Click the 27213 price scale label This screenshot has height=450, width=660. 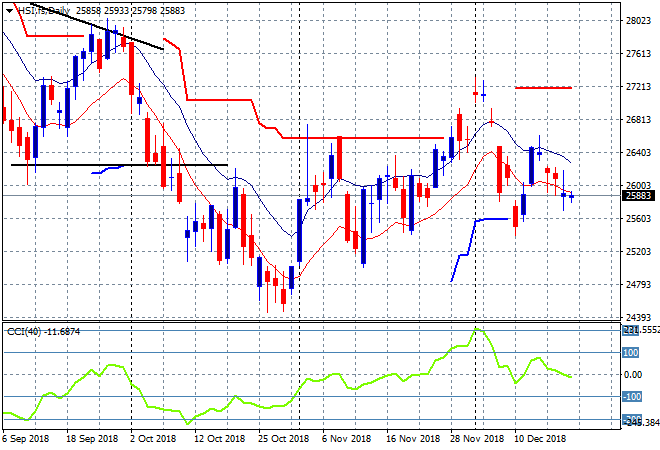point(638,87)
